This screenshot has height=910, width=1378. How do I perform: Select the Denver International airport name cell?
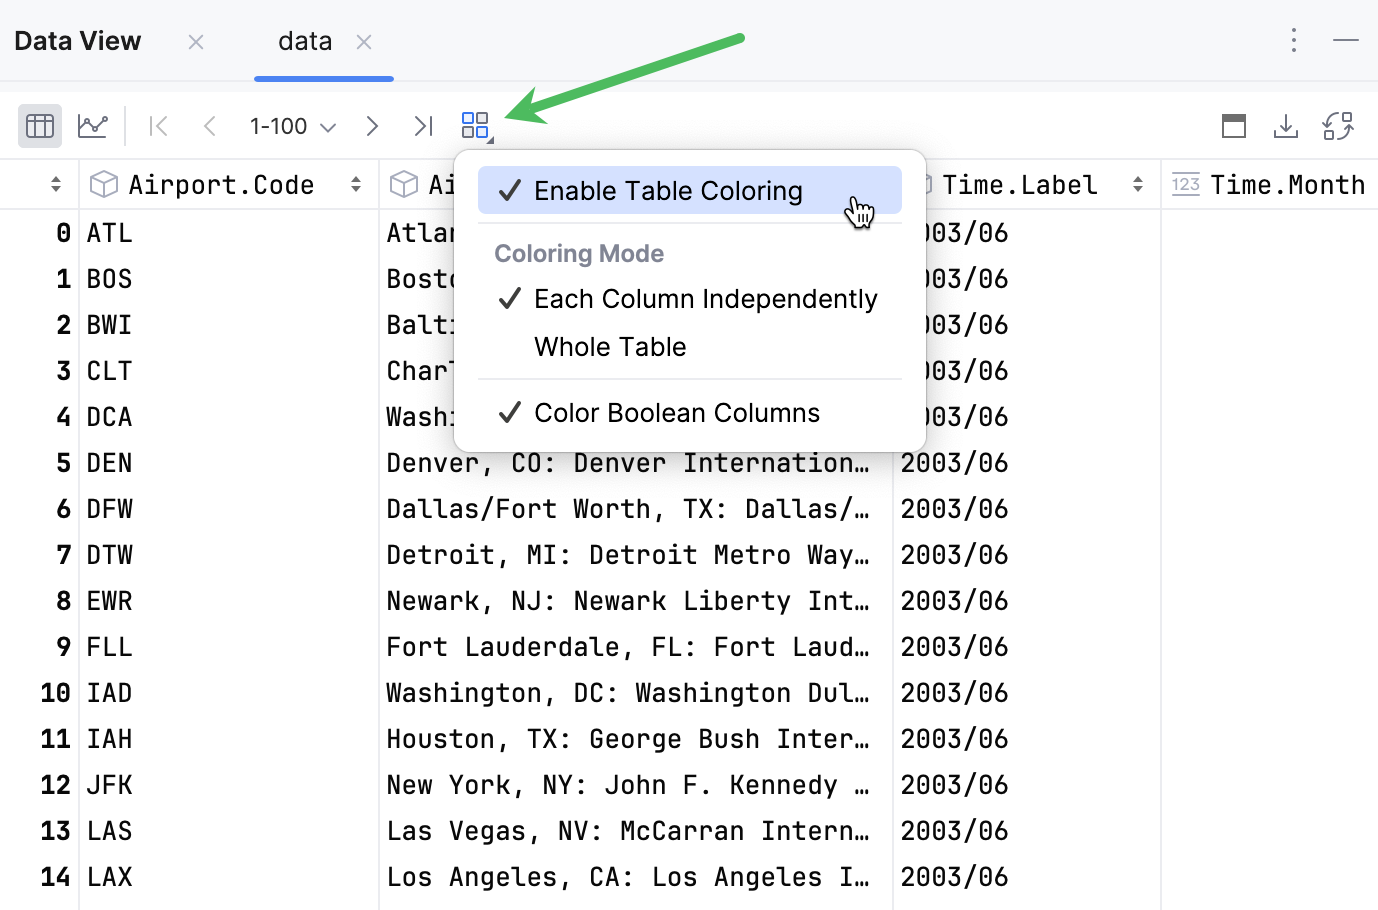636,463
